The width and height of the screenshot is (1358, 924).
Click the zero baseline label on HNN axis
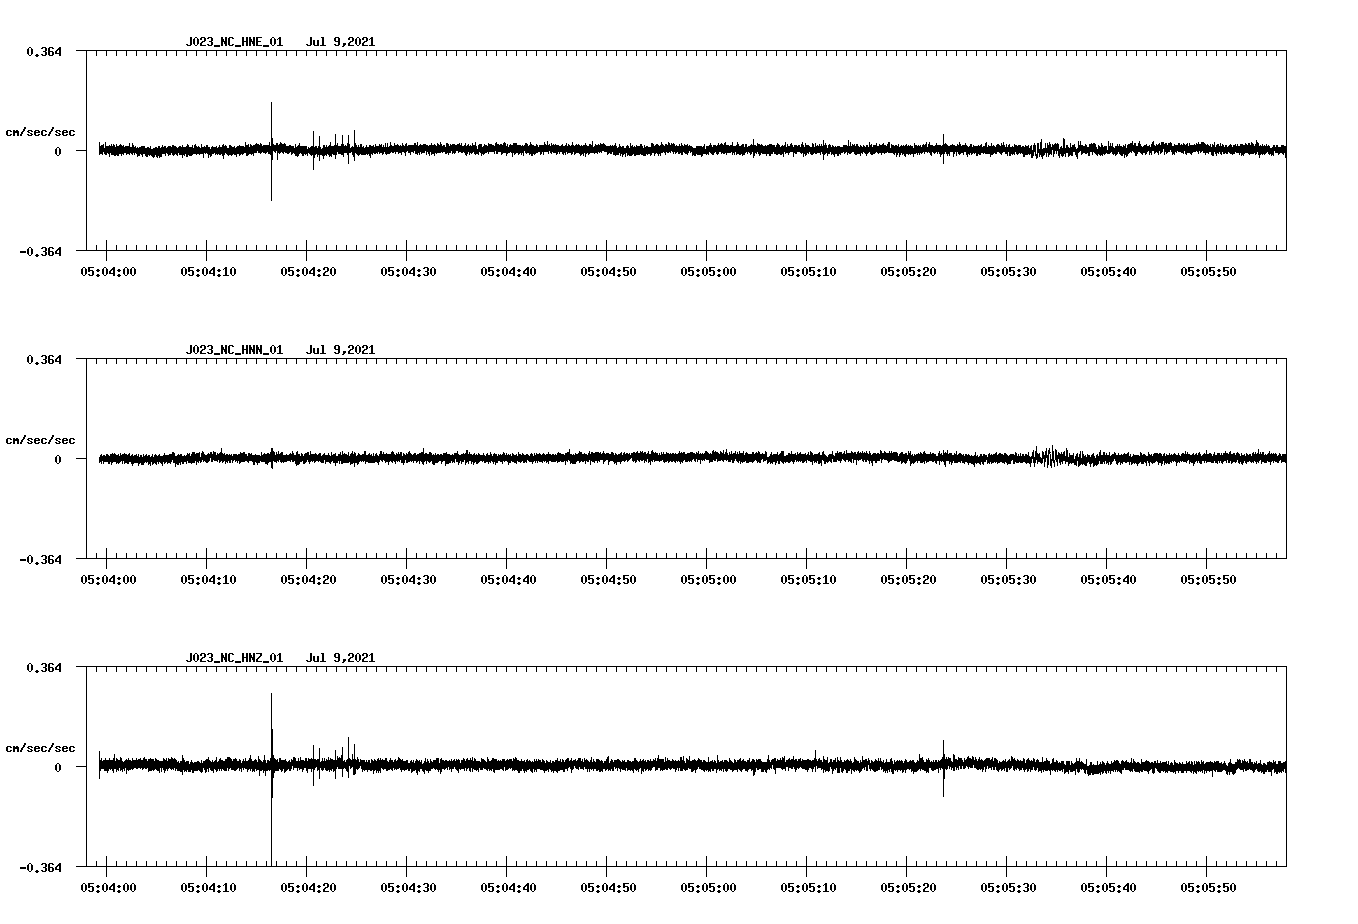click(x=58, y=459)
